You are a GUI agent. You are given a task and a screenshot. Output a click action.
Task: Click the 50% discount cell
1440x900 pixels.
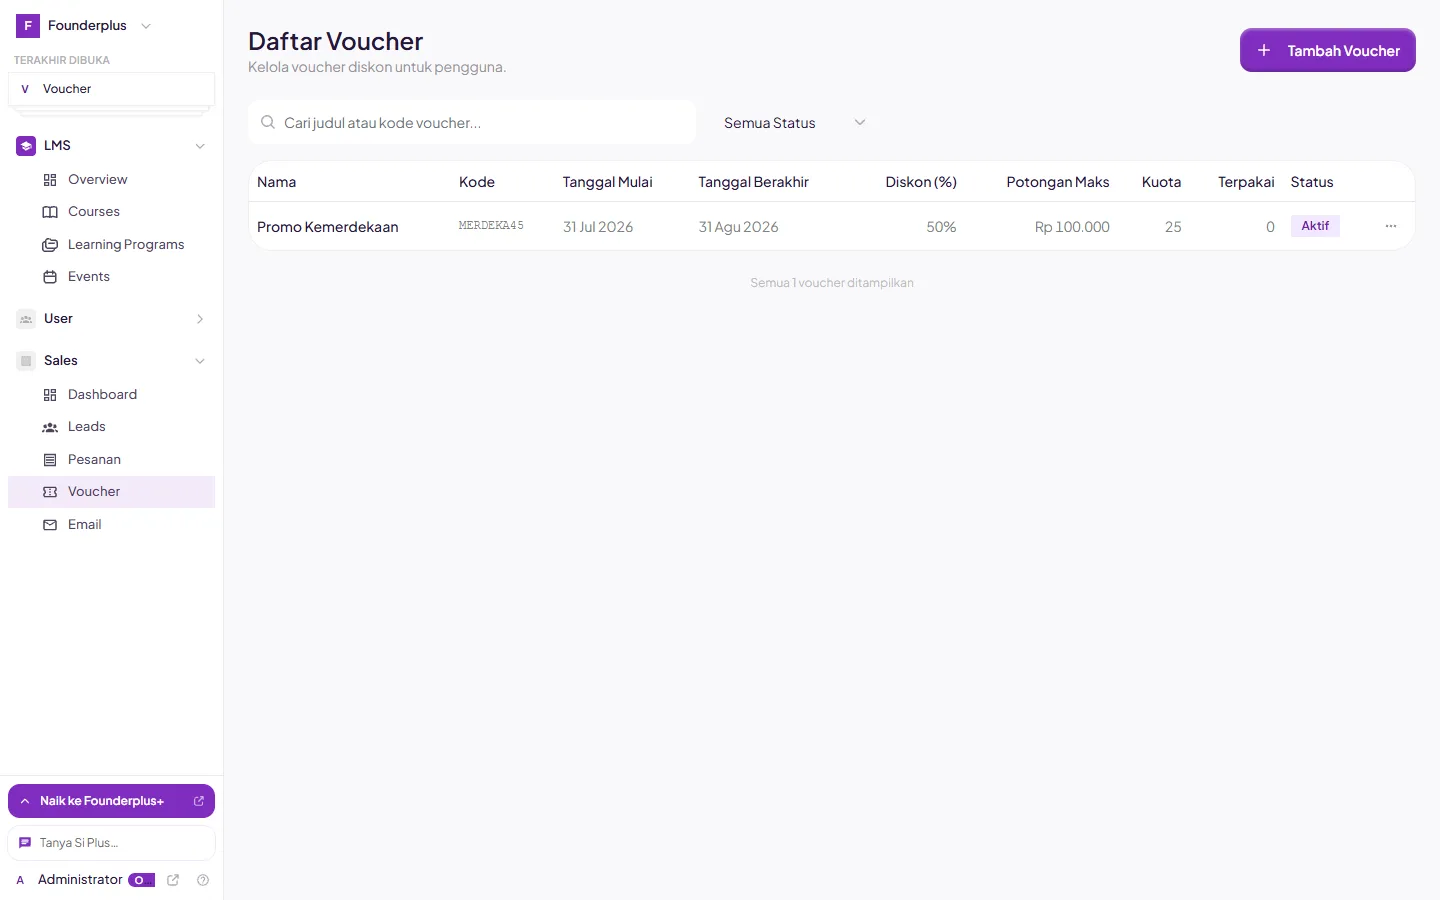(941, 227)
